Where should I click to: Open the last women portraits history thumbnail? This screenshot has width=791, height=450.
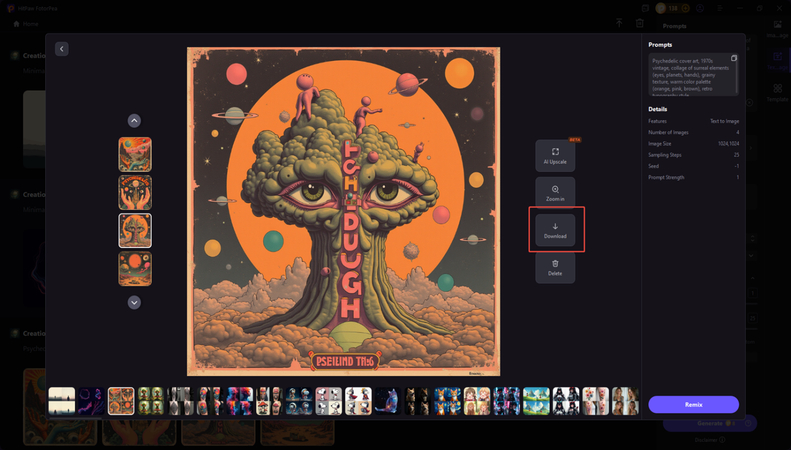tap(626, 401)
